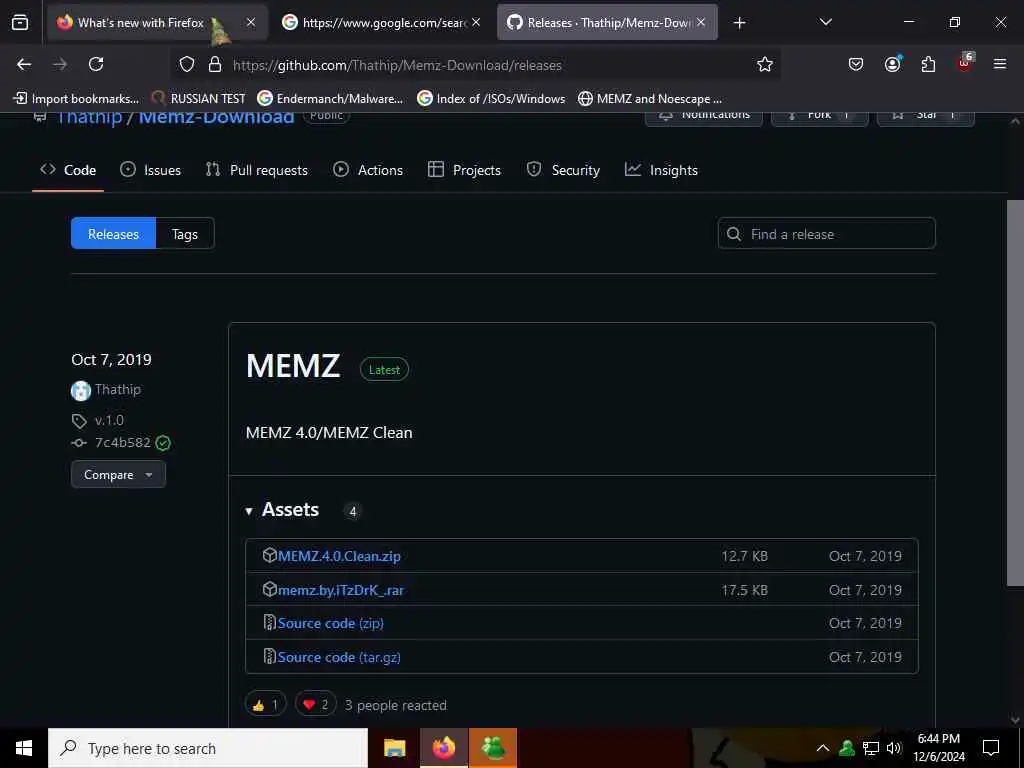Open the repository Code tab

pyautogui.click(x=68, y=170)
